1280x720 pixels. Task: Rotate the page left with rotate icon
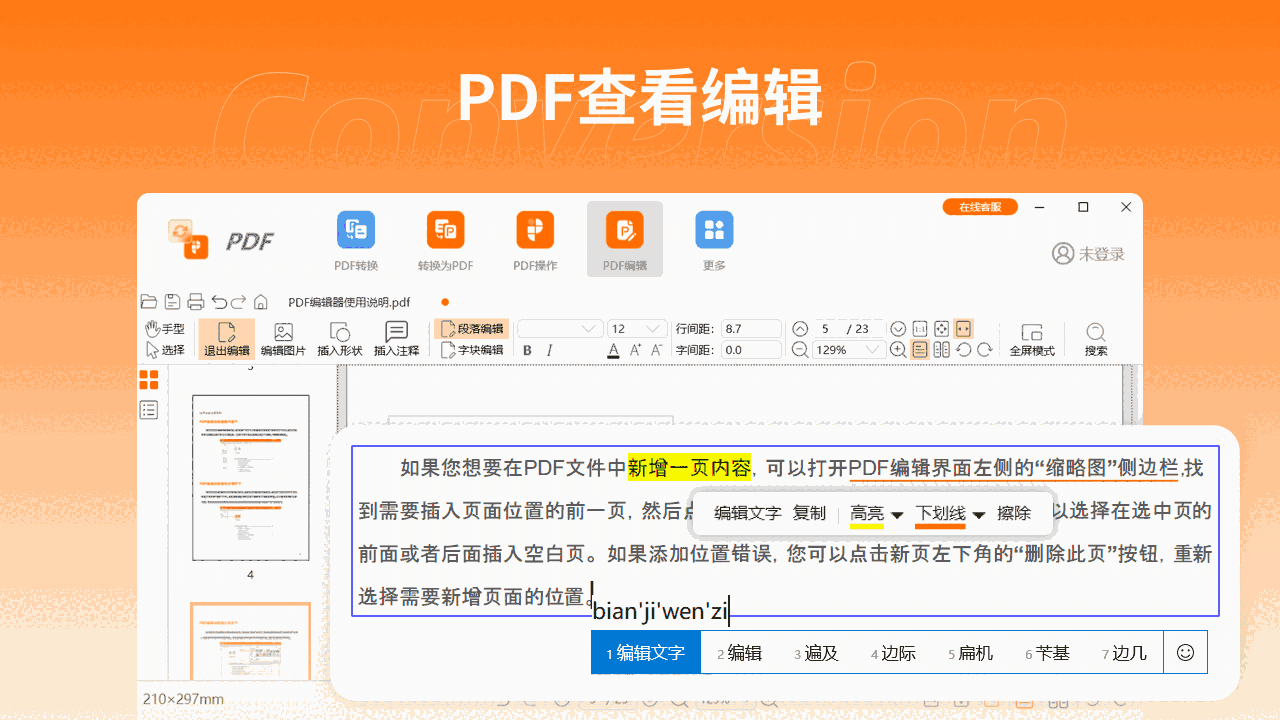[x=963, y=349]
